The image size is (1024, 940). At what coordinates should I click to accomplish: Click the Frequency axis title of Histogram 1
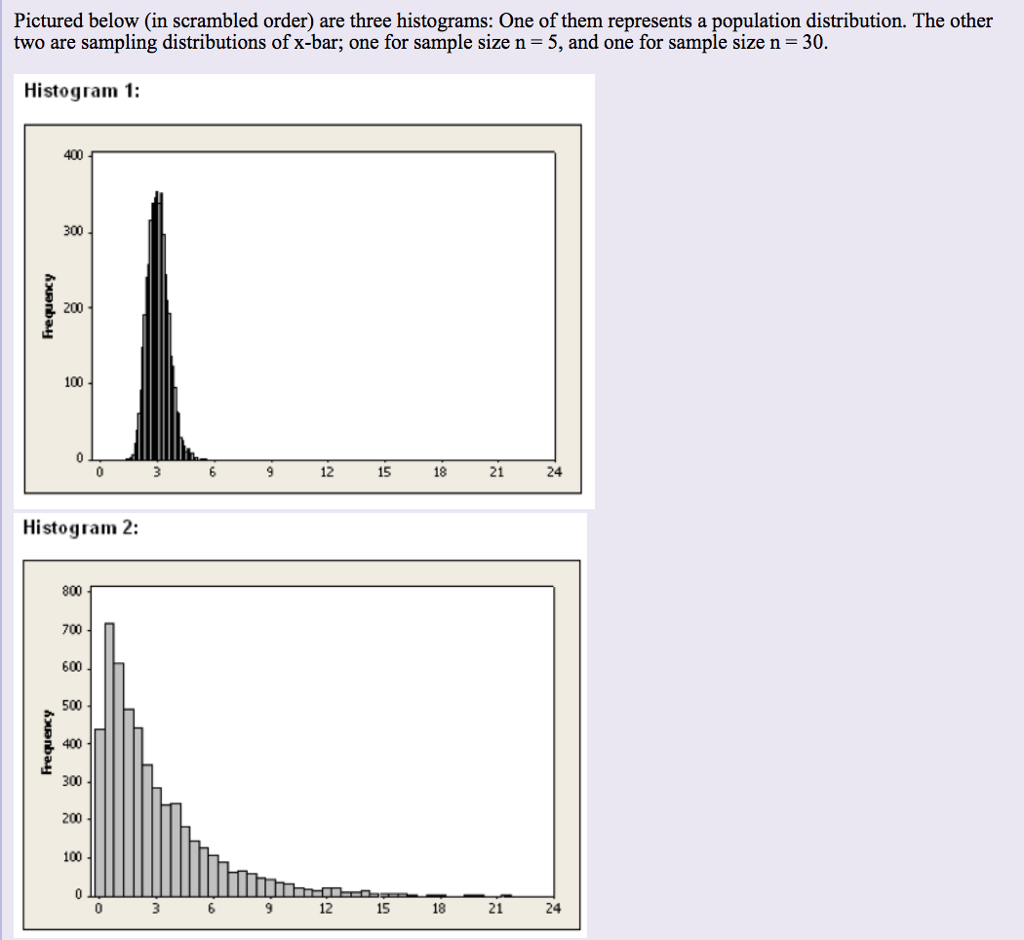coord(47,306)
